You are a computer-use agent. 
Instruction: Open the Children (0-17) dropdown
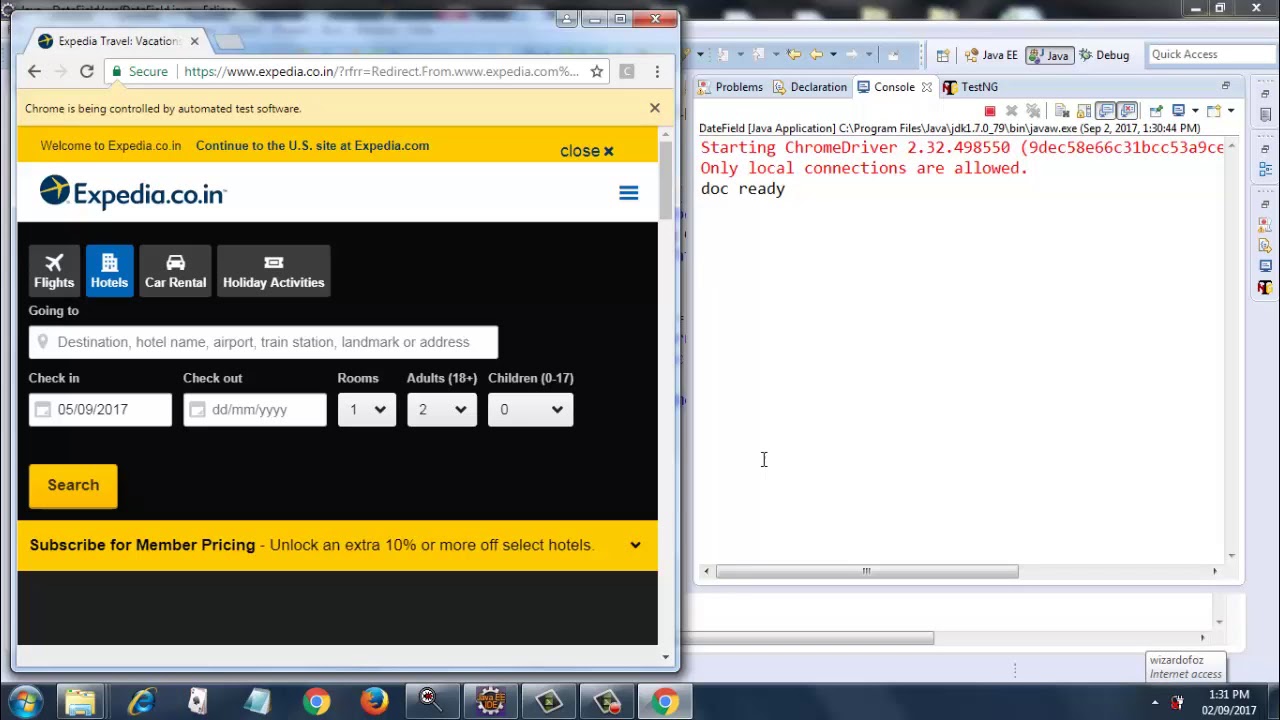530,410
